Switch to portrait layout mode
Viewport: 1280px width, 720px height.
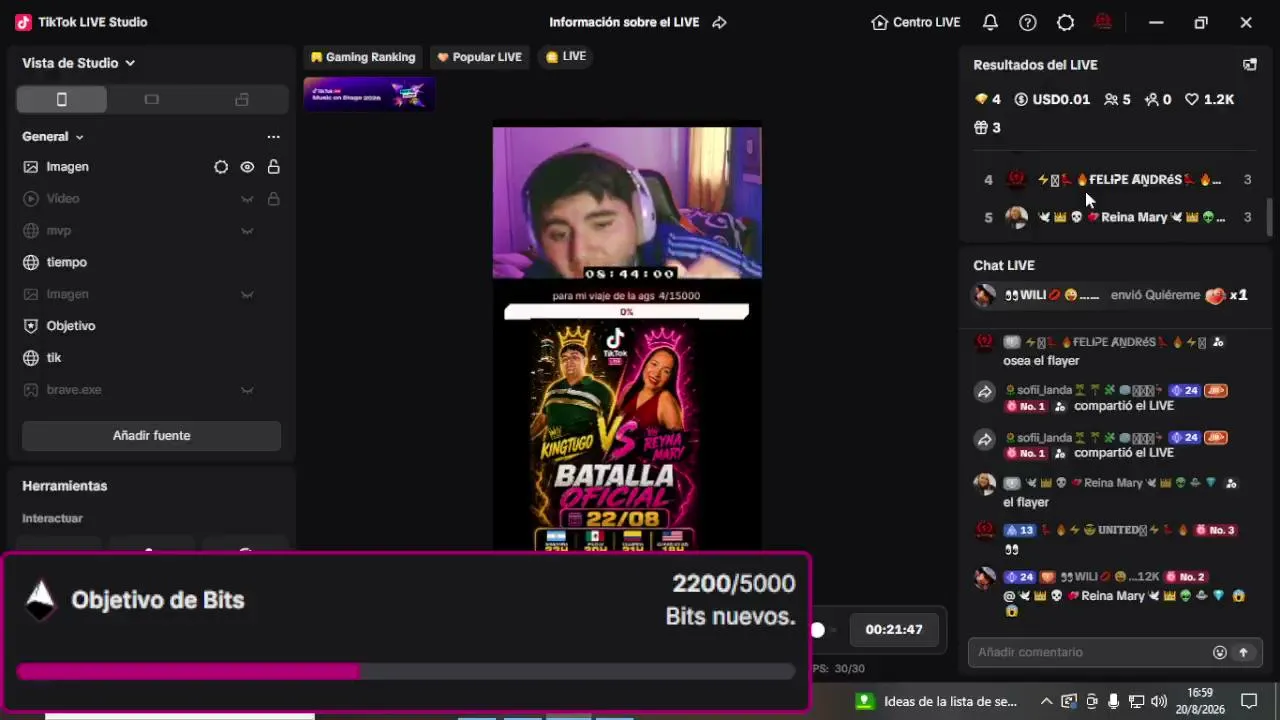62,99
